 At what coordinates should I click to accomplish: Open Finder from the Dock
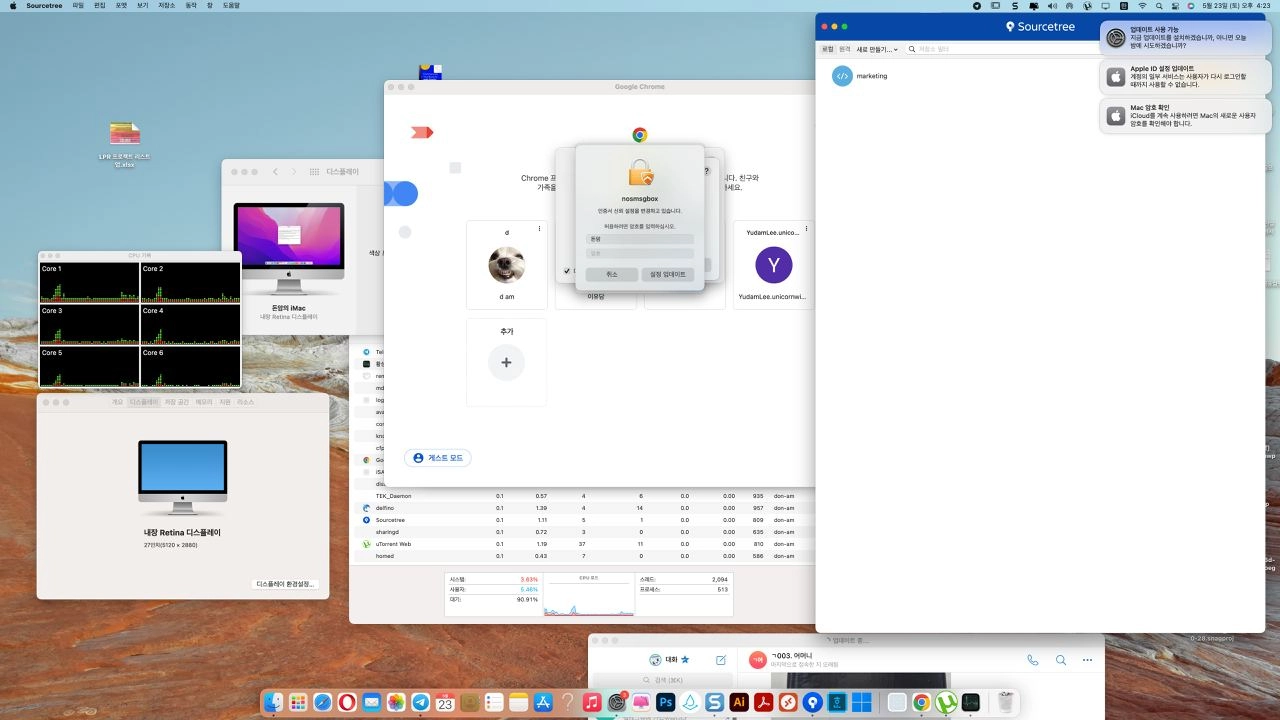pyautogui.click(x=273, y=703)
